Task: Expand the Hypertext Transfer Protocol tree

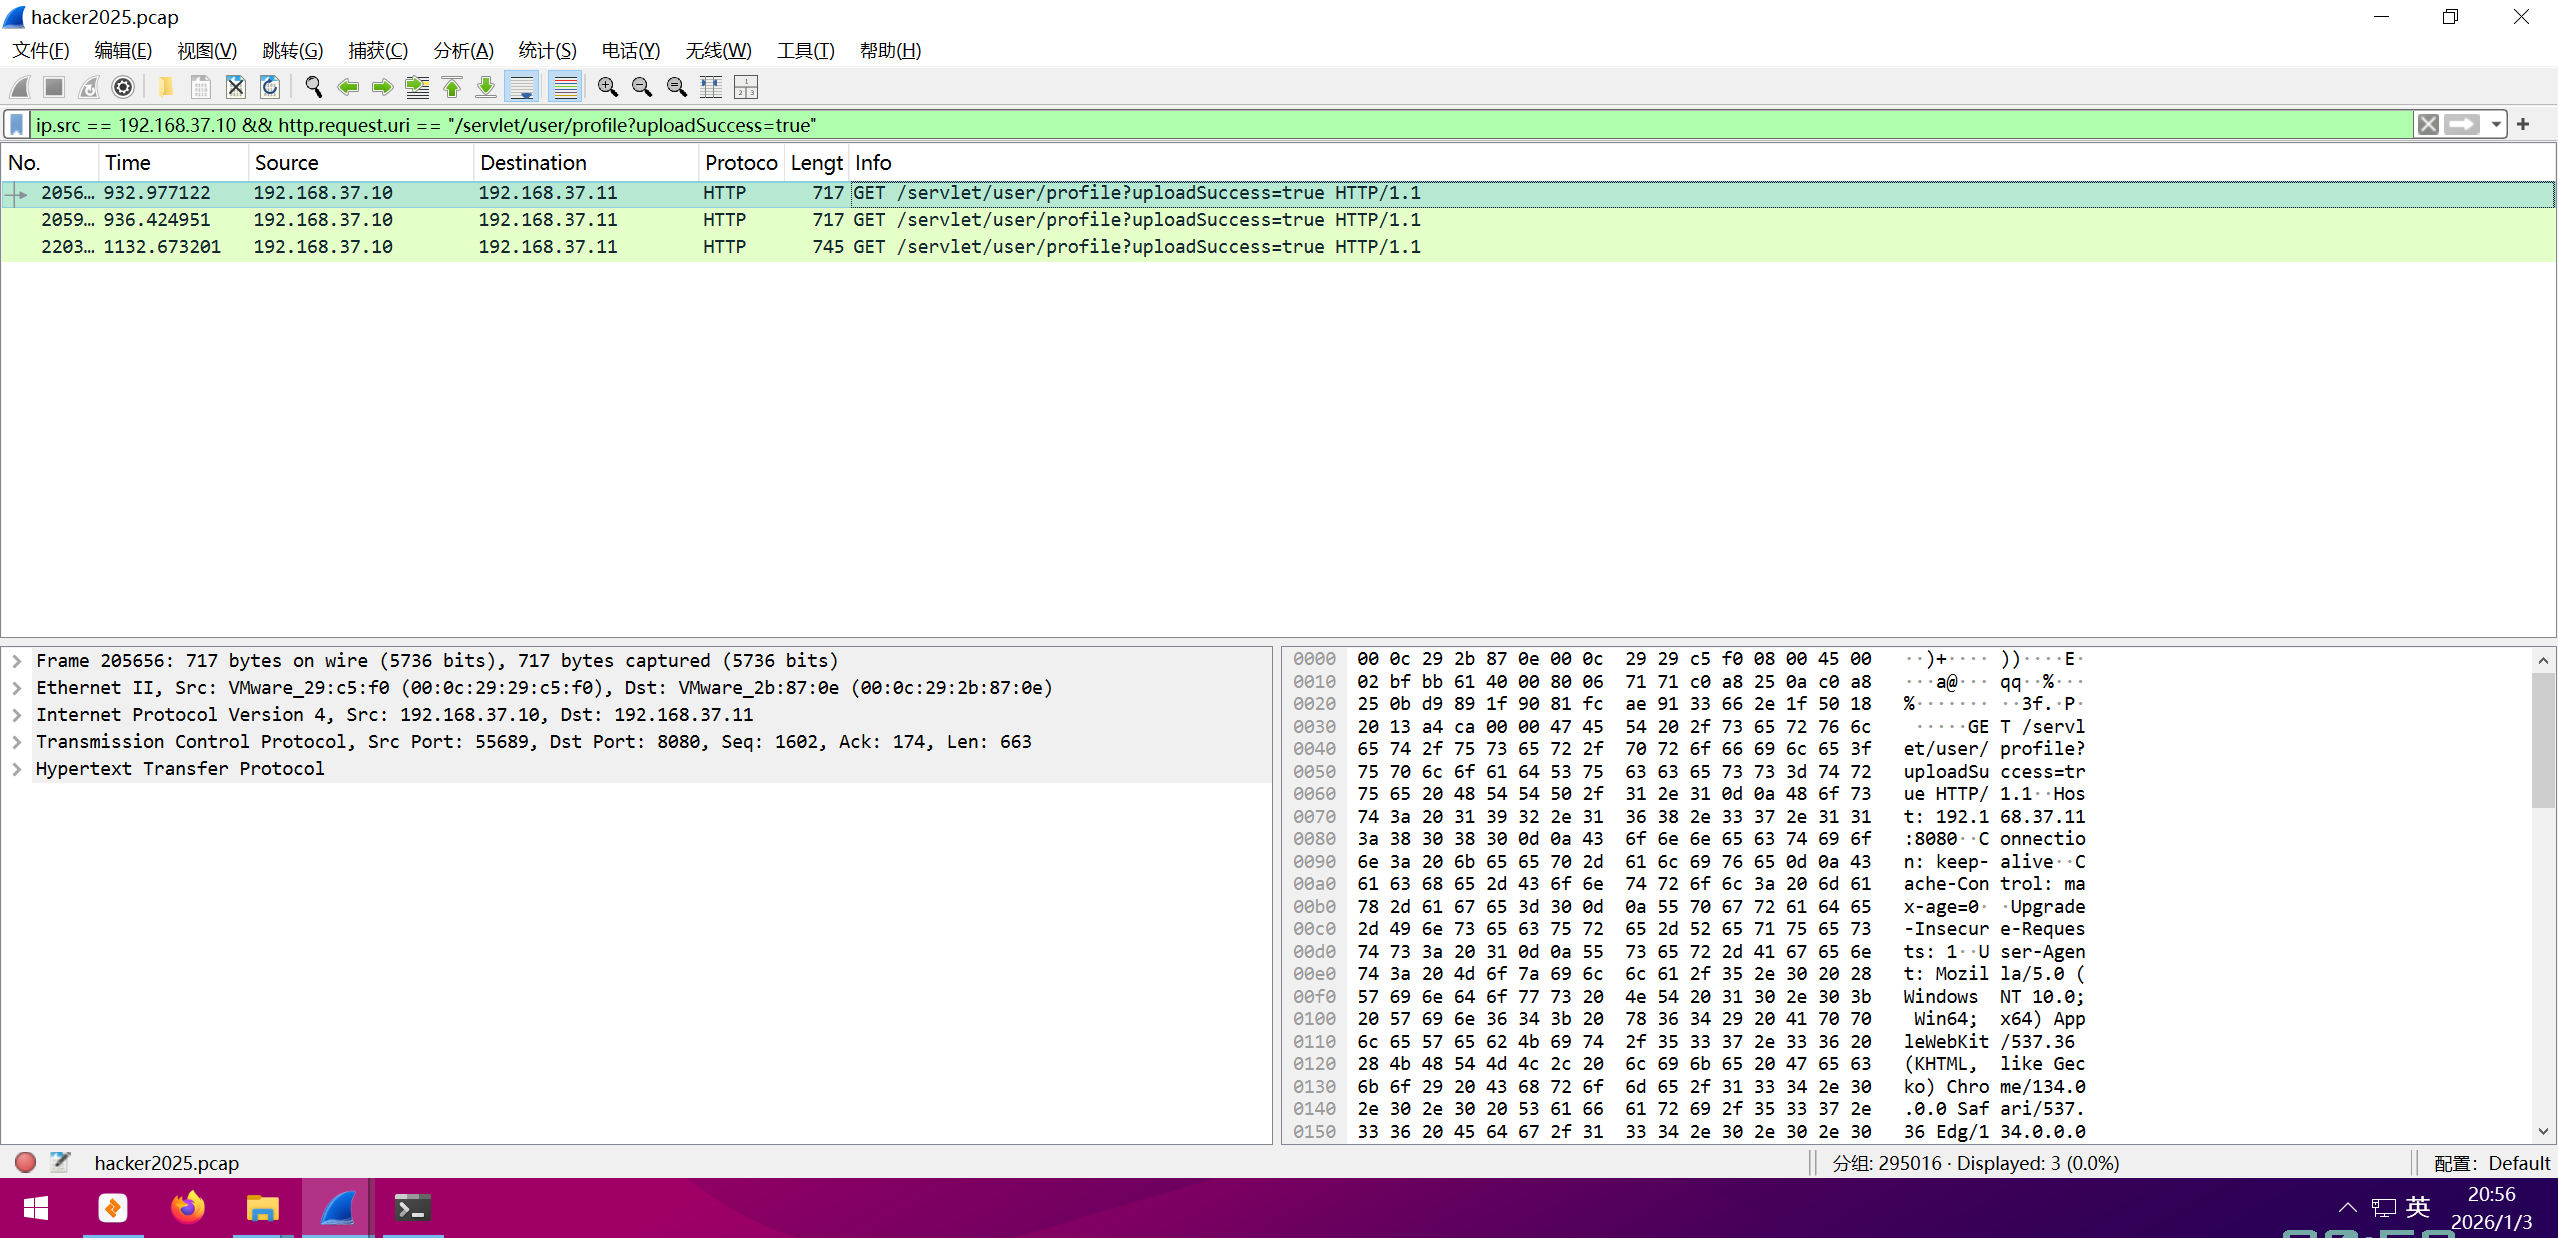Action: pos(17,769)
